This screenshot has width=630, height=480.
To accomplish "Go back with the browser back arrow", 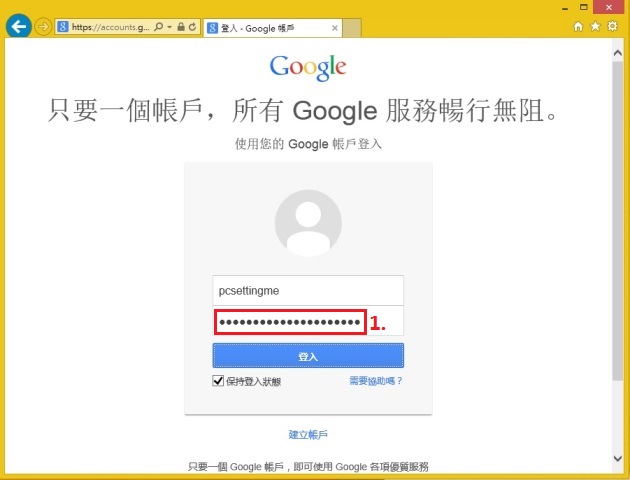I will 18,27.
